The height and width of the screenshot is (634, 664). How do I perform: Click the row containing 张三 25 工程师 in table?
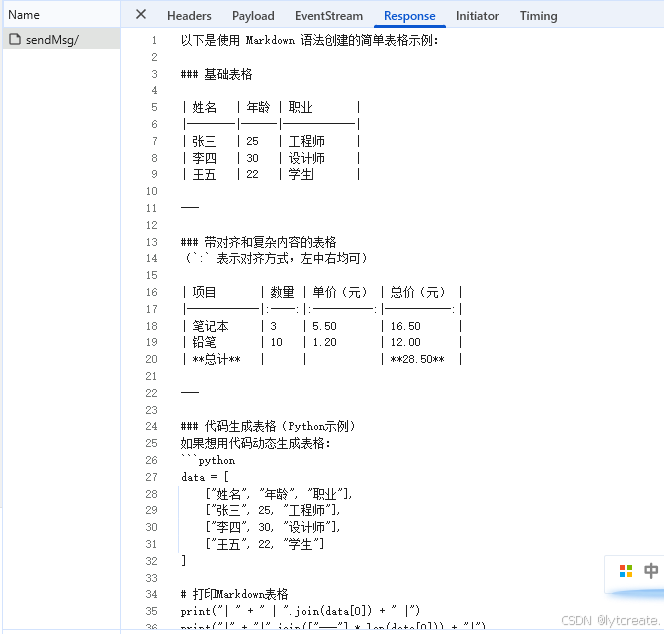[x=271, y=141]
